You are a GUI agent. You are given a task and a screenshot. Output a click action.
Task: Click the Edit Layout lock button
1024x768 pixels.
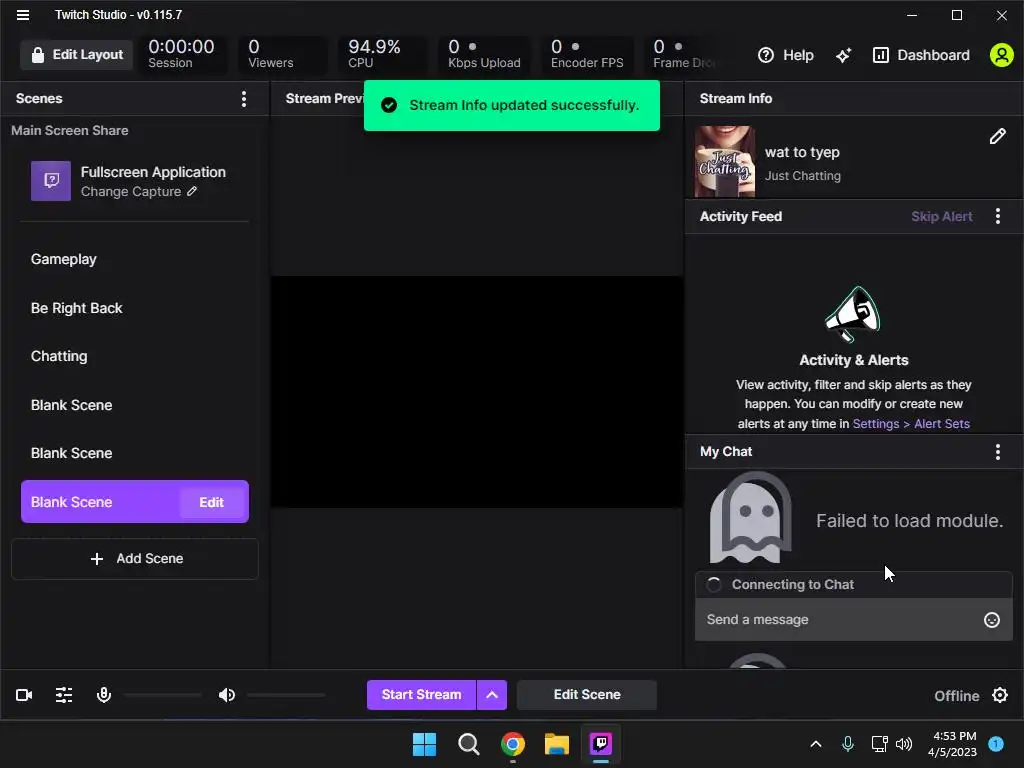point(76,55)
